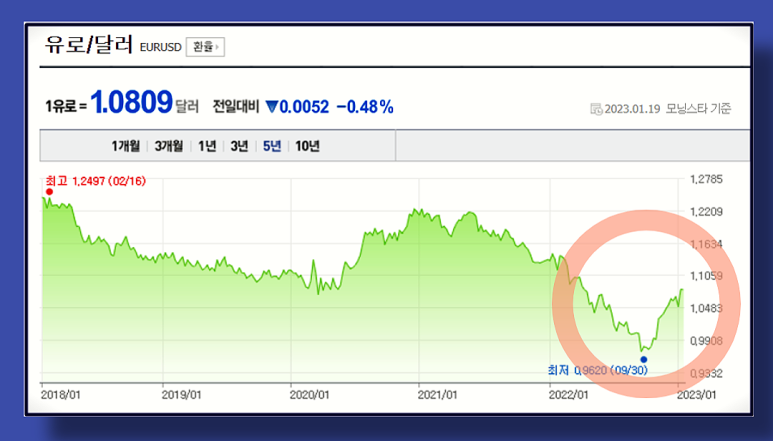773x441 pixels.
Task: Click the 1.1059 y-axis value
Action: point(706,276)
